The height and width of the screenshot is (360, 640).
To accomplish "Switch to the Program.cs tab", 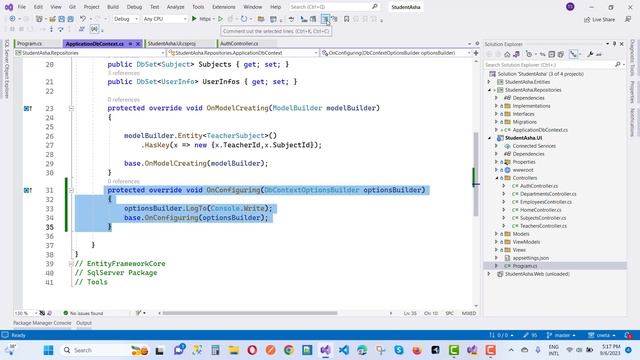I will (x=29, y=43).
